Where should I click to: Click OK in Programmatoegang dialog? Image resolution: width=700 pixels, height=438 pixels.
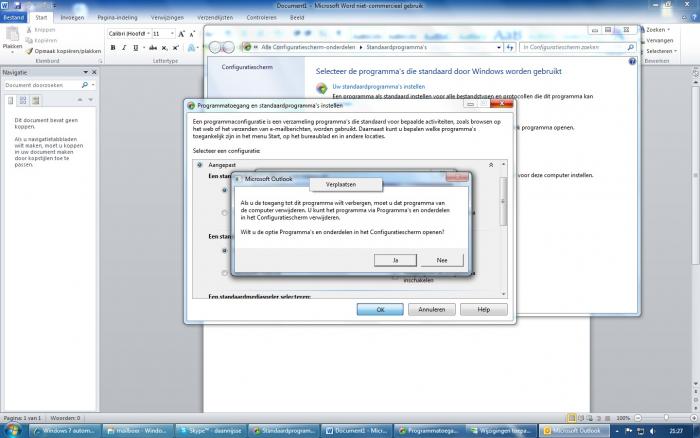pos(380,309)
